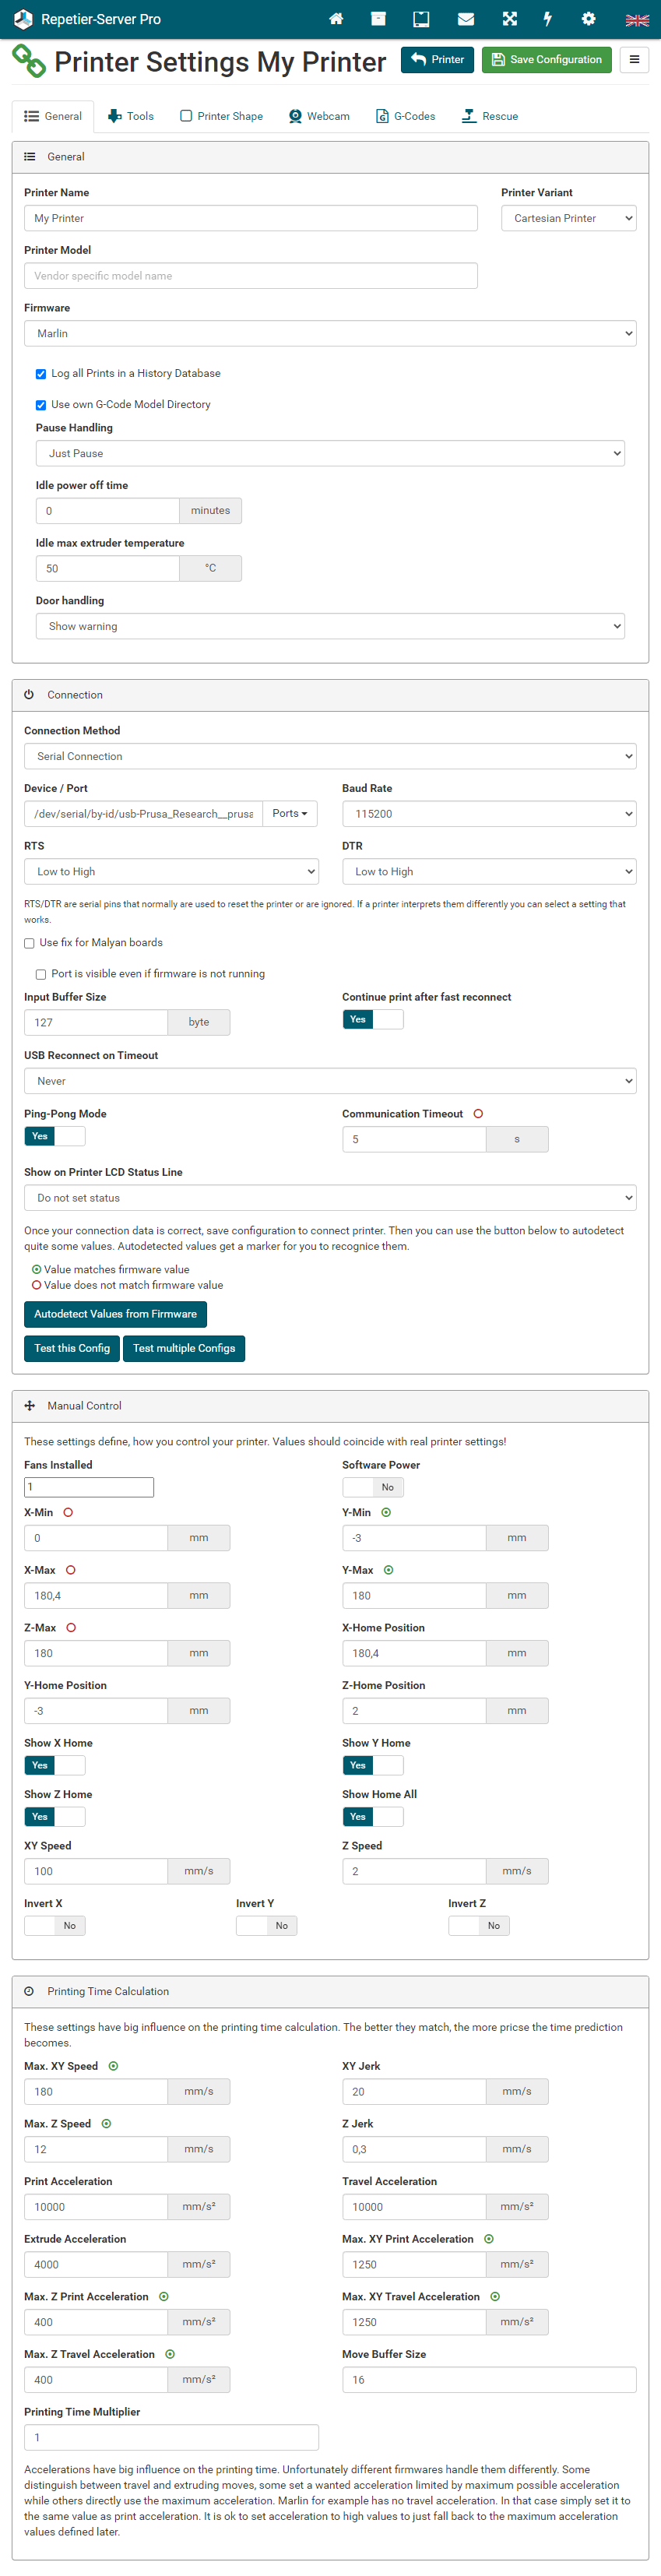Open global settings gear icon
Image resolution: width=661 pixels, height=2576 pixels.
point(588,19)
